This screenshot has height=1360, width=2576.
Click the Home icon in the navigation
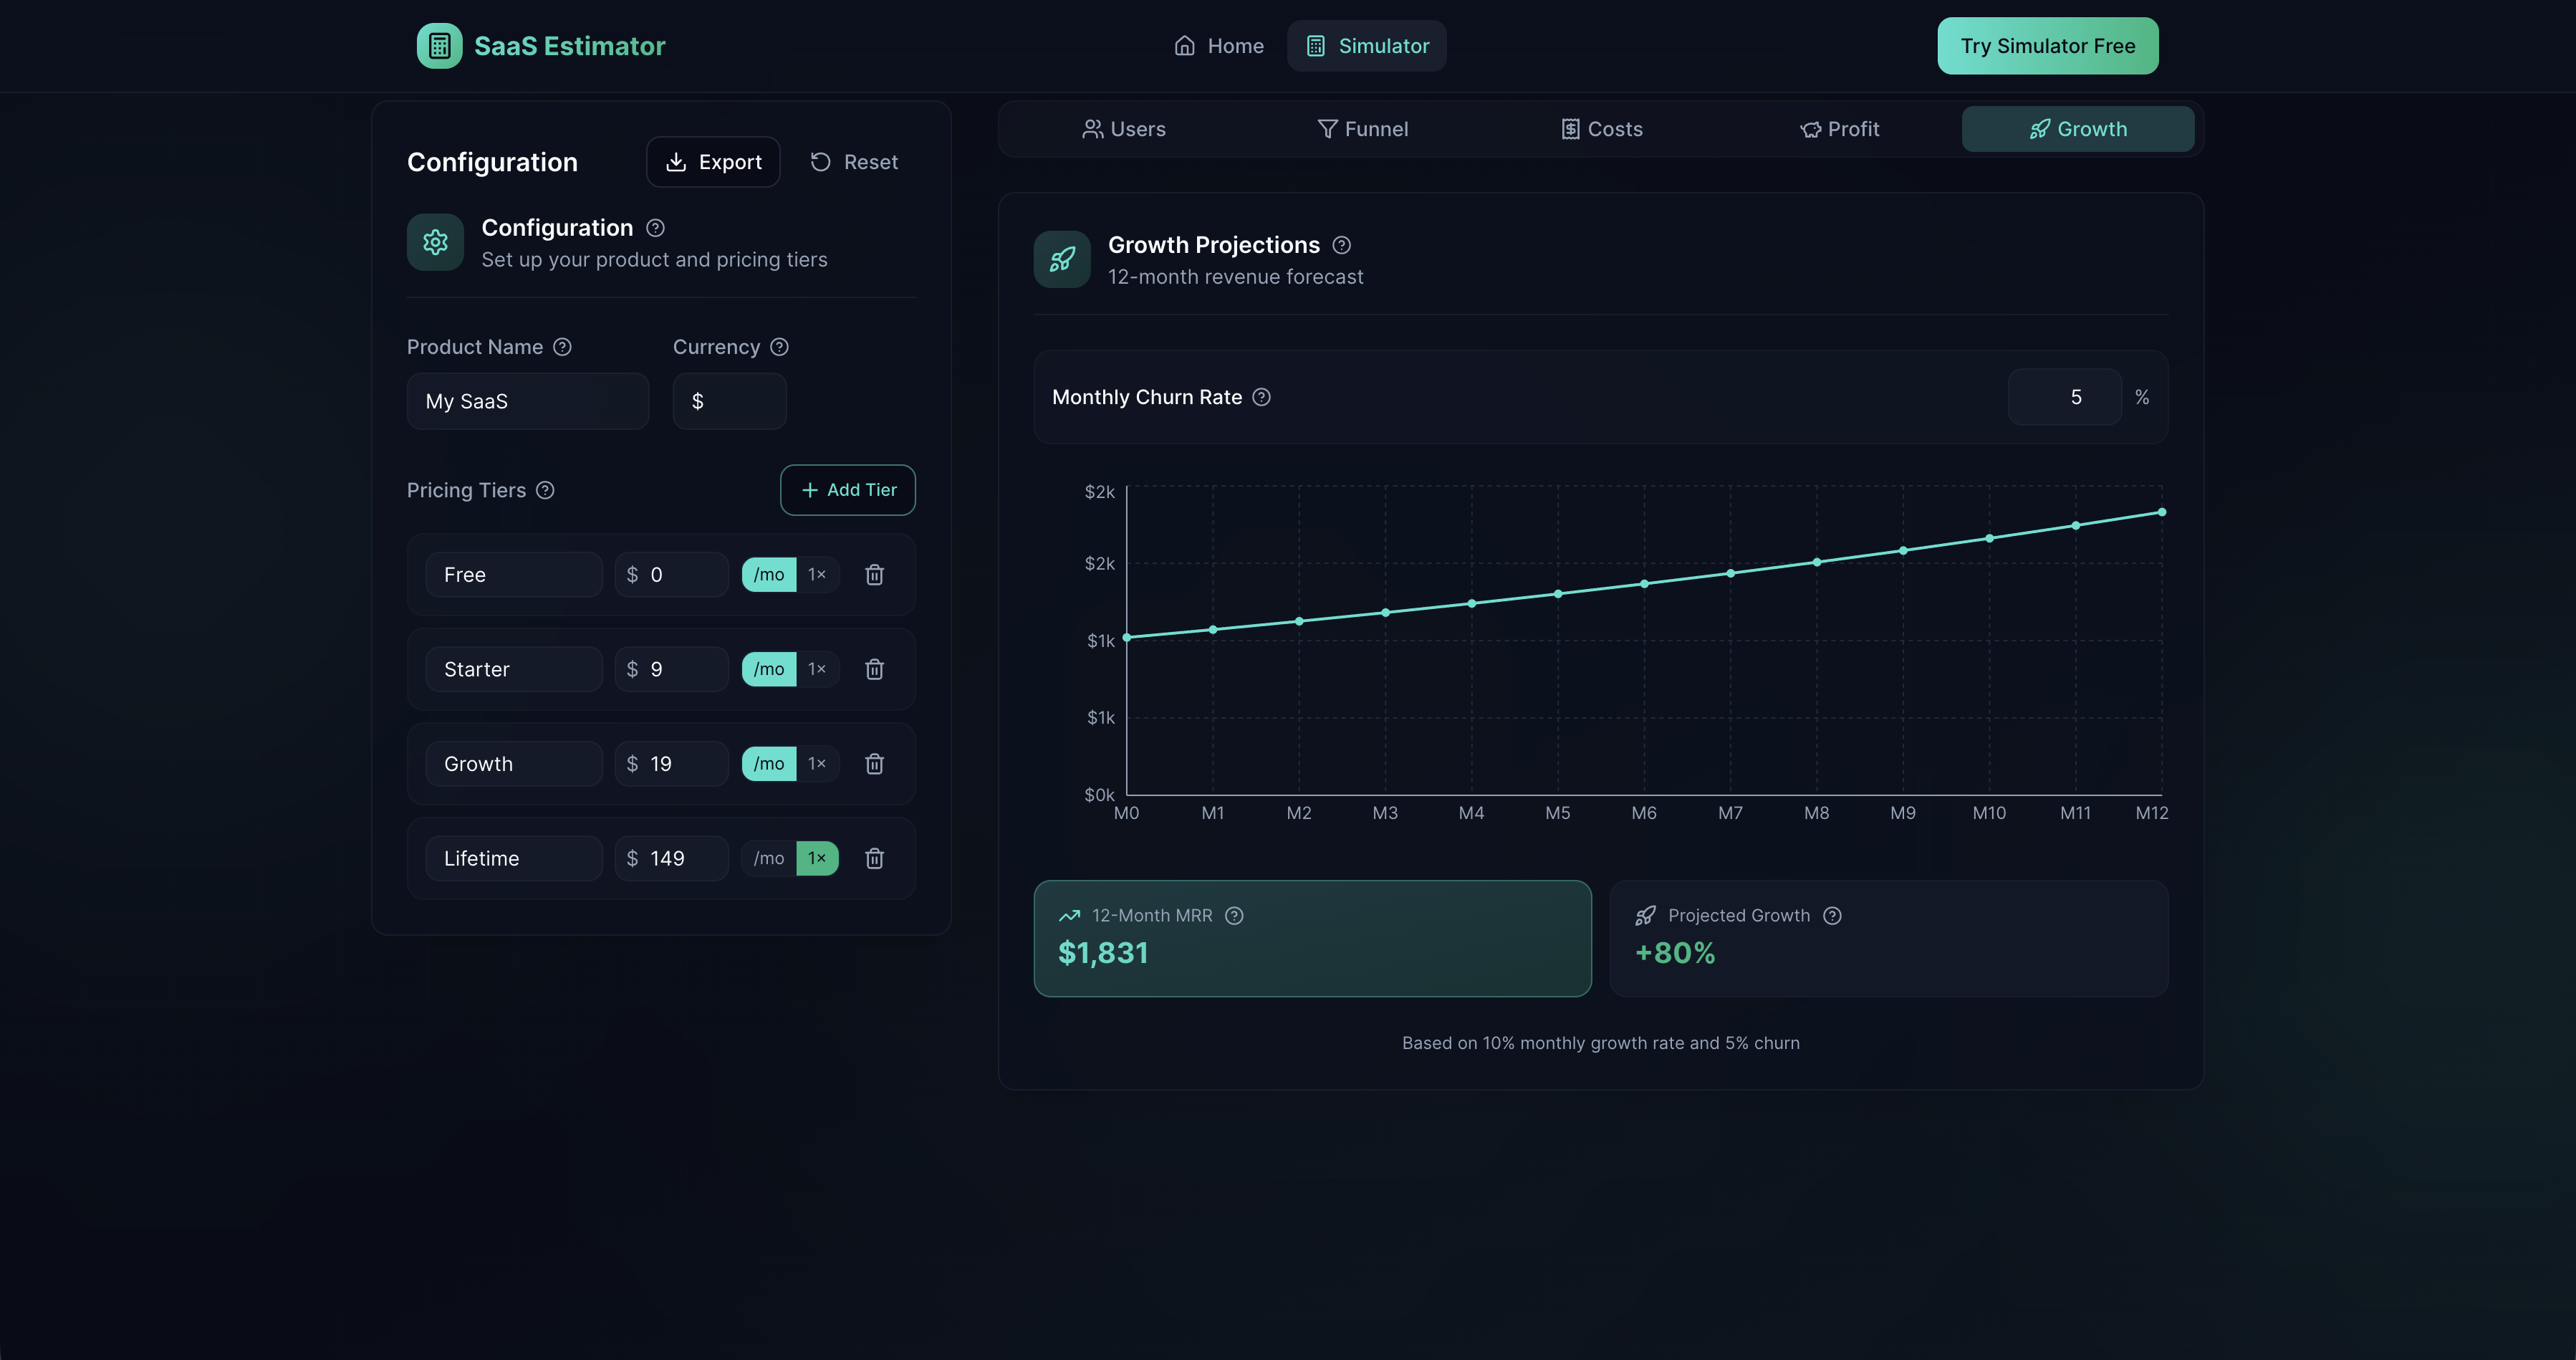pos(1184,45)
